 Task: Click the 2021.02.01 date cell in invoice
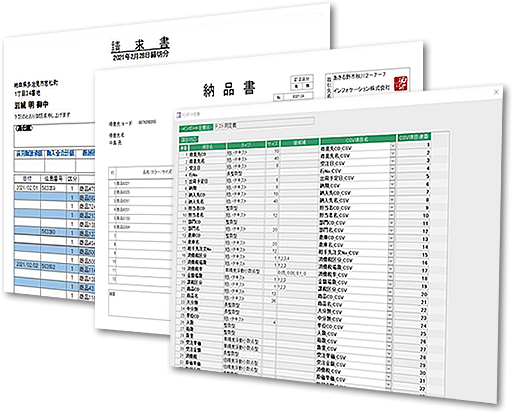tap(27, 188)
